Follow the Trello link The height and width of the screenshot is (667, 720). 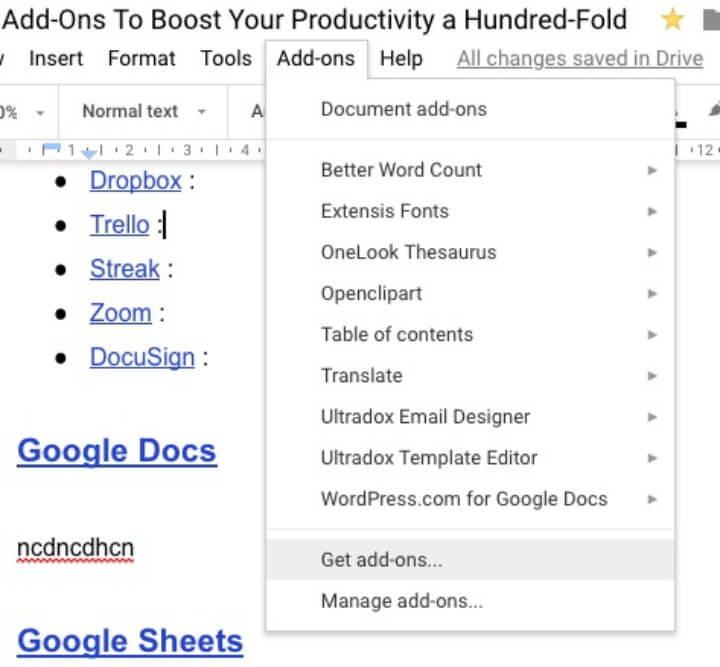[x=119, y=225]
